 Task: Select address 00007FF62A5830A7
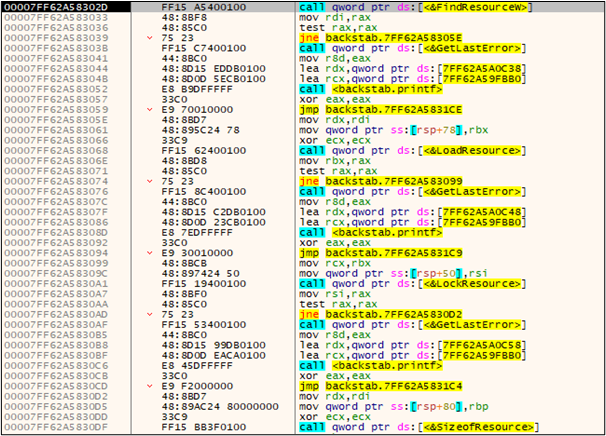pyautogui.click(x=56, y=294)
